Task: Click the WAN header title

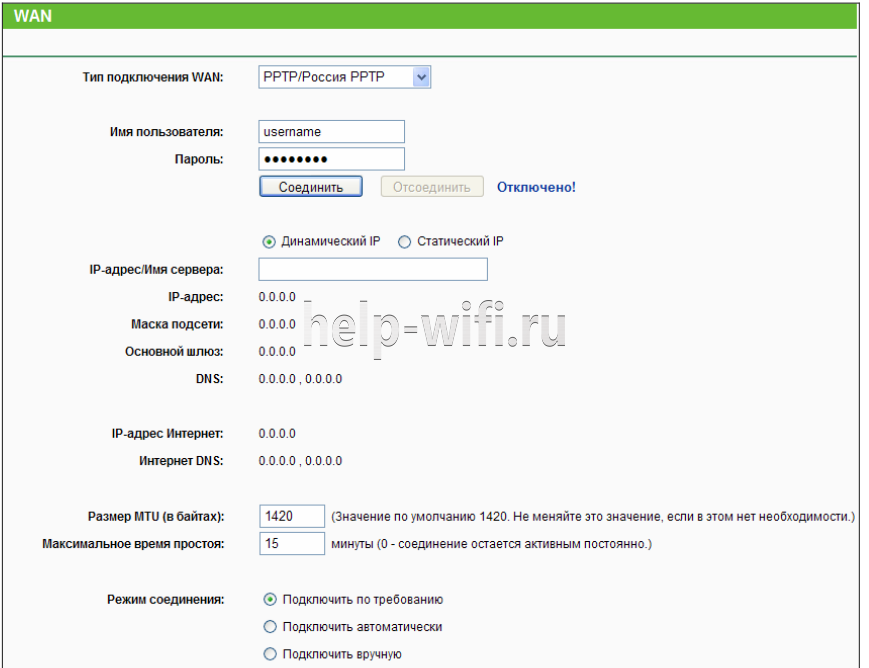Action: [x=34, y=16]
